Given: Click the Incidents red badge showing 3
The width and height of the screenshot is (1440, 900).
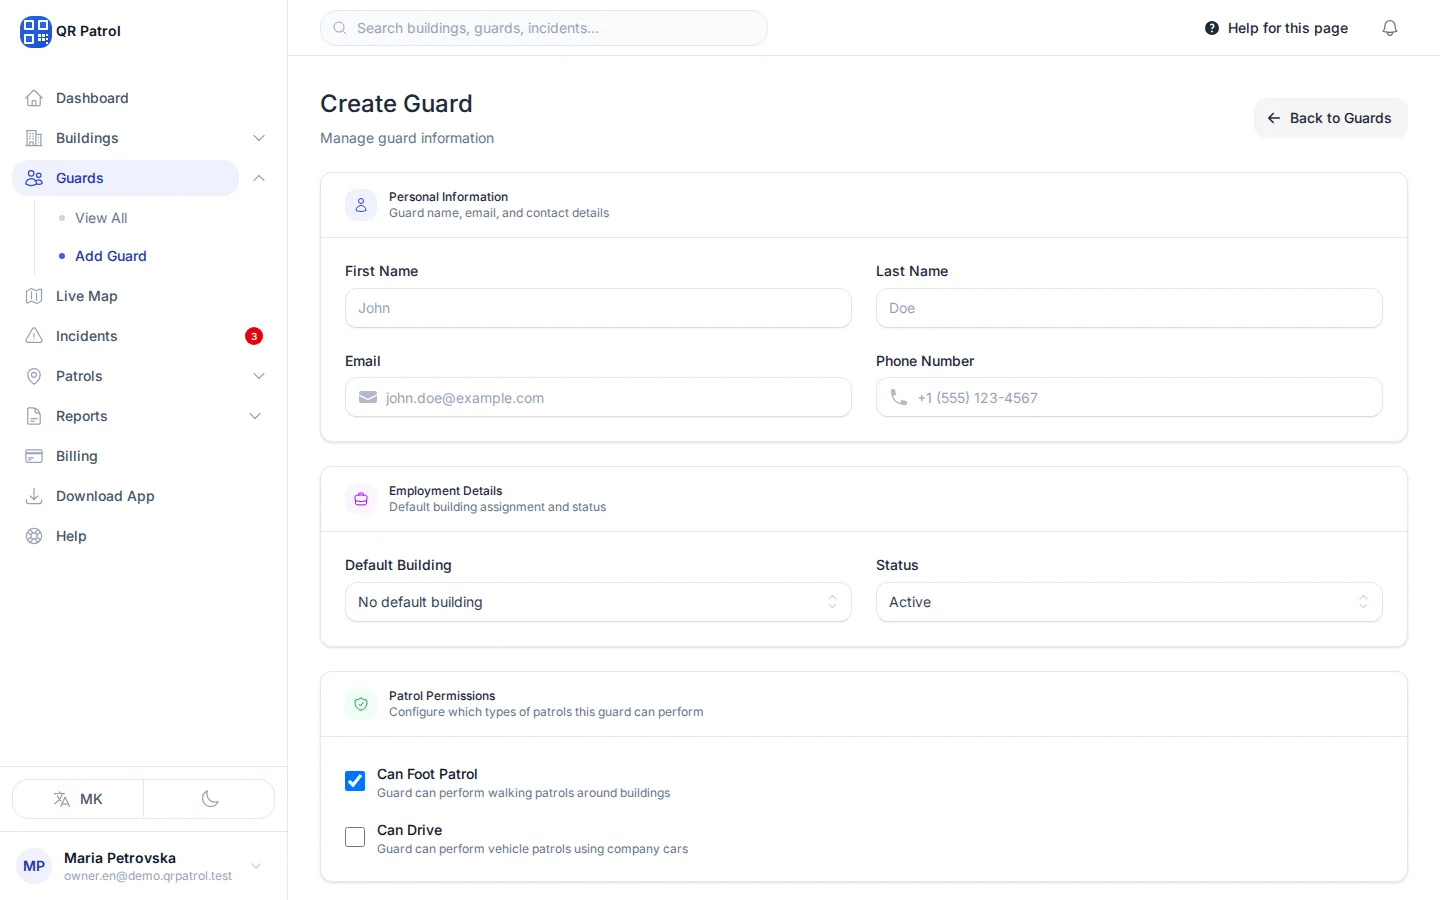Looking at the screenshot, I should pos(254,336).
